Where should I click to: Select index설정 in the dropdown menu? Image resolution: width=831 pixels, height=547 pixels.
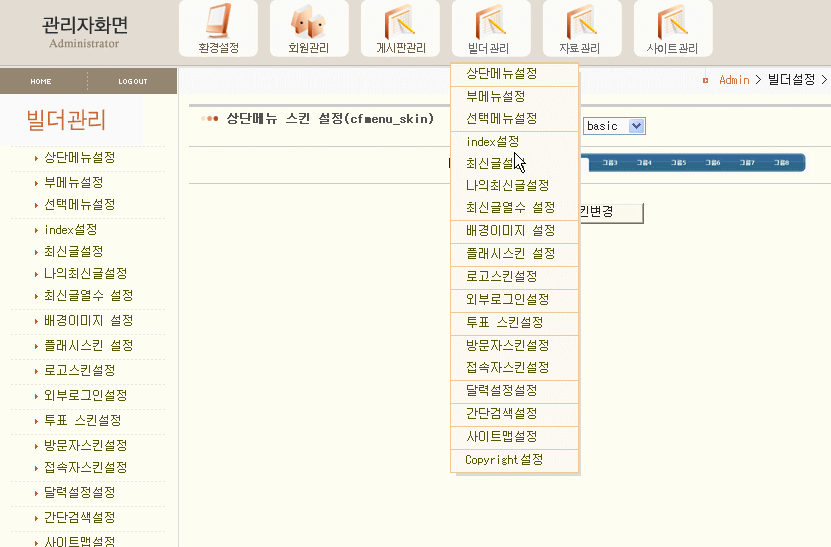coord(493,142)
